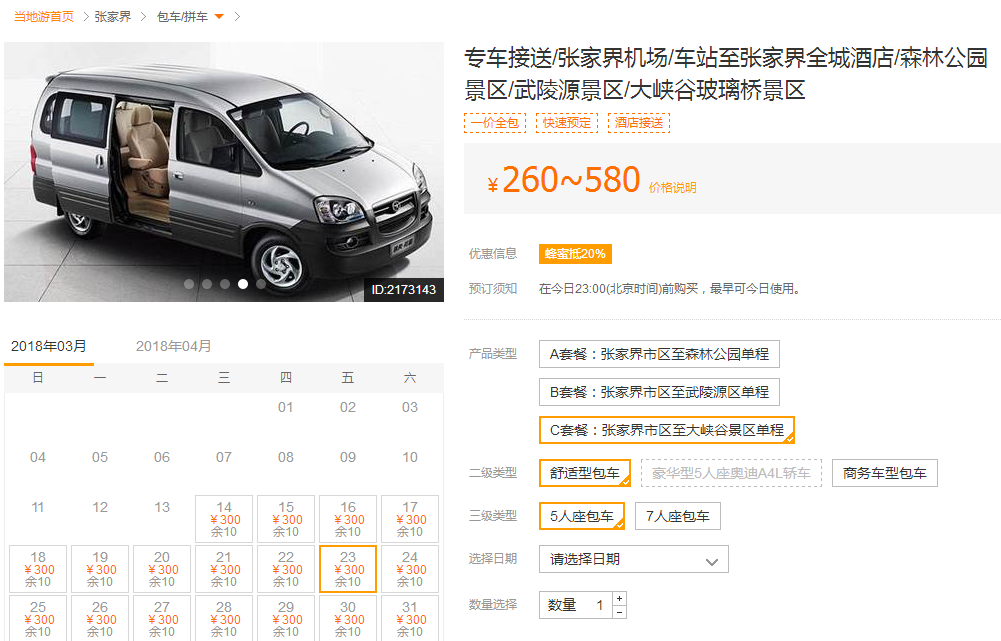The image size is (1001, 641).
Task: Increase quantity with the plus button
Action: [x=619, y=598]
